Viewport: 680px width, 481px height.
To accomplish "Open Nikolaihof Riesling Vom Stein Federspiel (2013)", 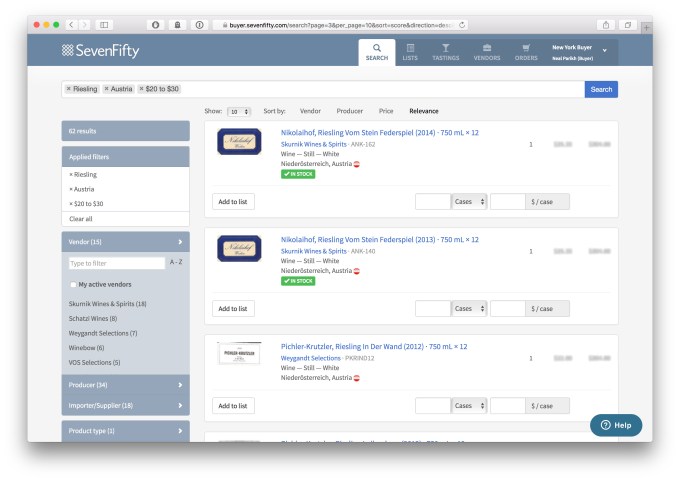I will tap(379, 239).
